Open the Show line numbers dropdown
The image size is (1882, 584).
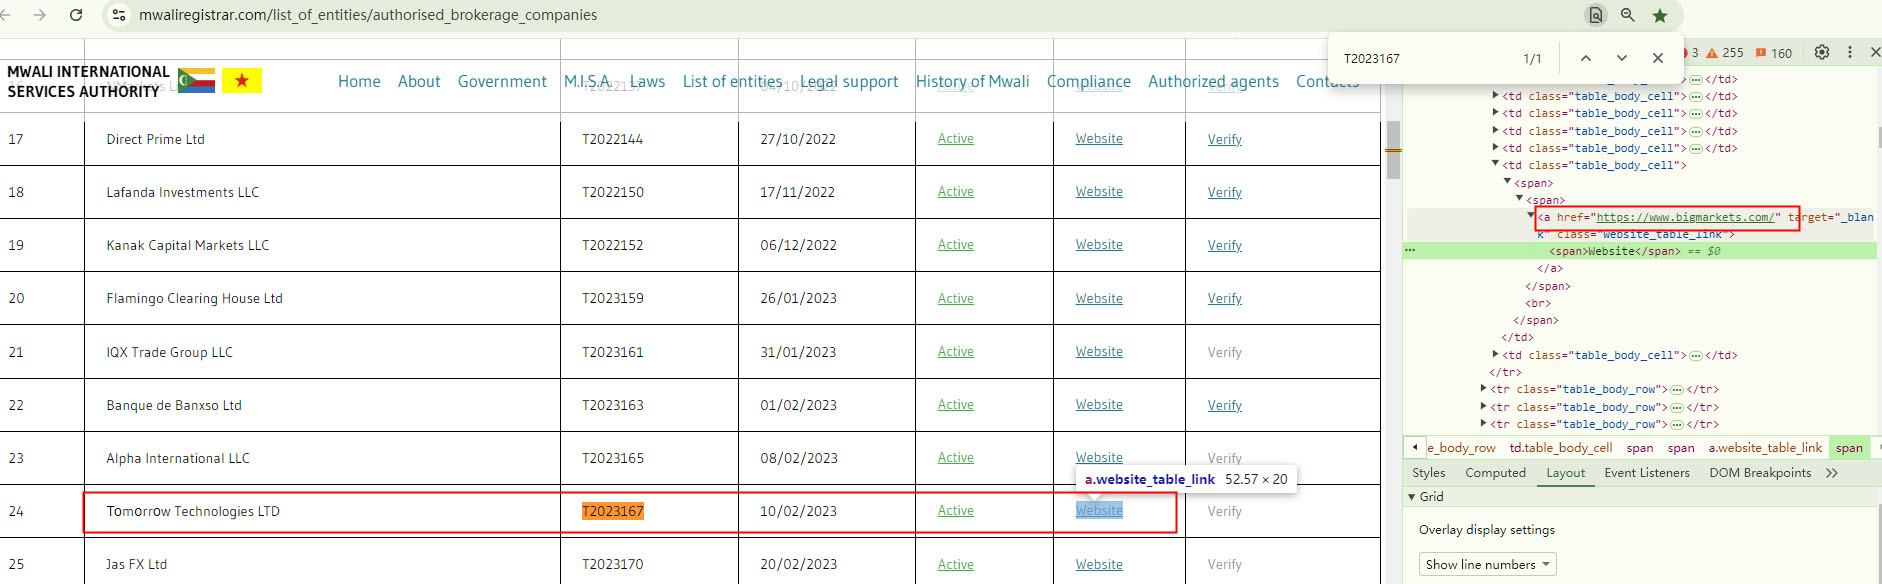[x=1487, y=564]
